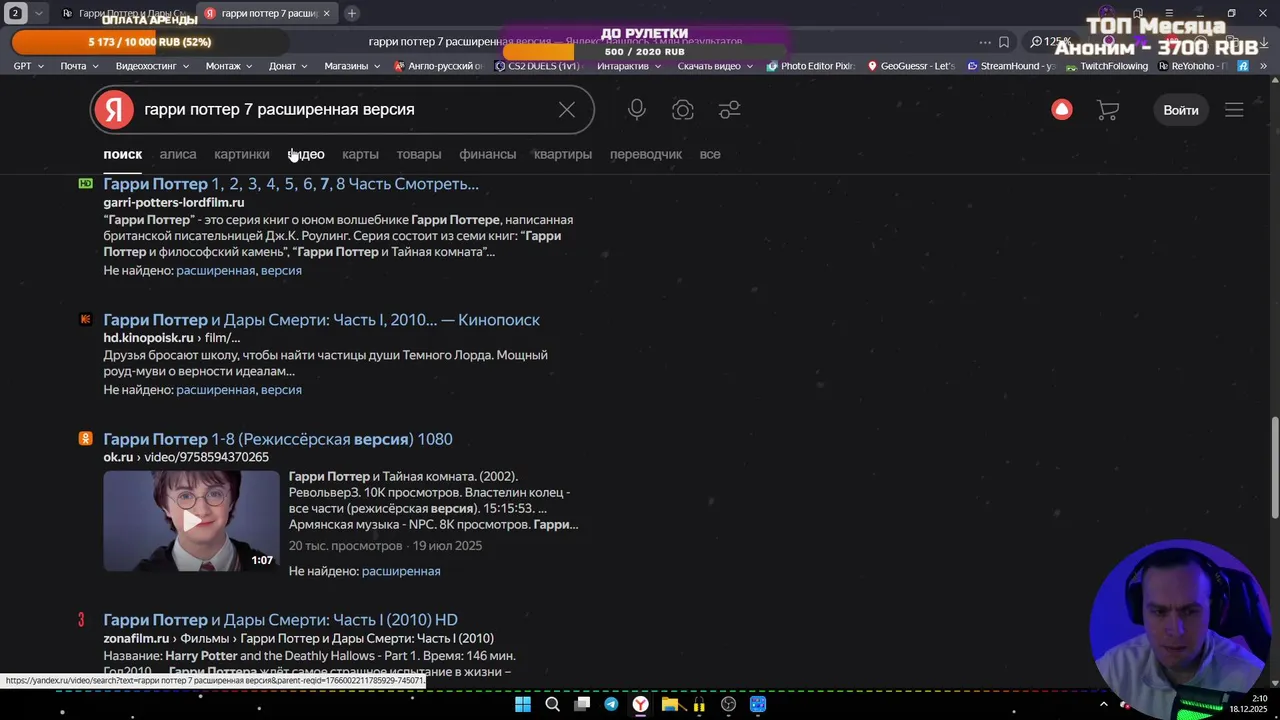The height and width of the screenshot is (720, 1280).
Task: Open garri-potters-lordfilm.ru site link
Action: click(x=174, y=202)
